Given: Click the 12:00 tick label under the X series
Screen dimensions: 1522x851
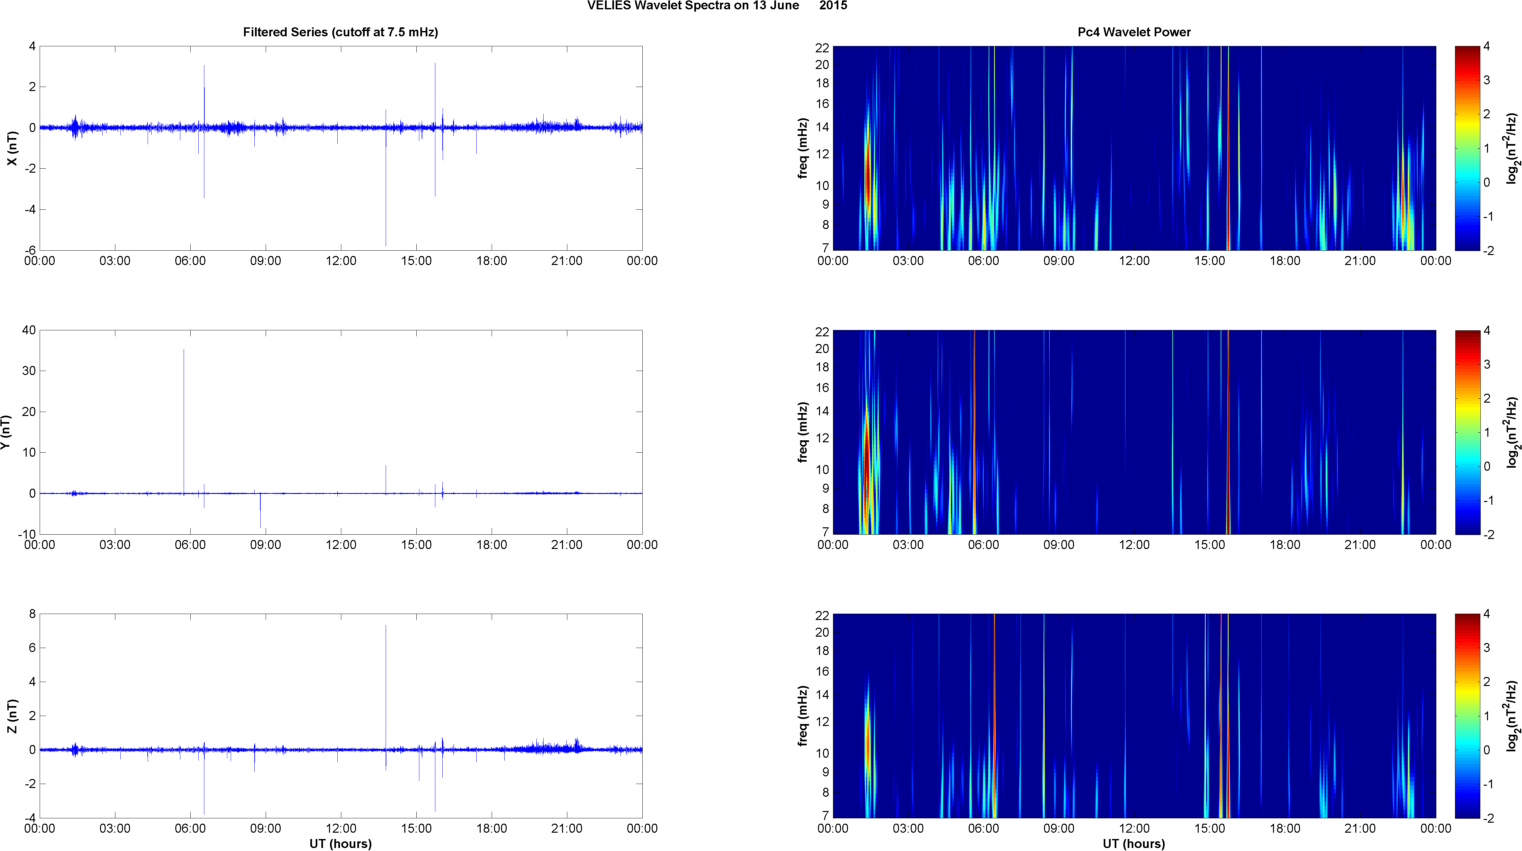Looking at the screenshot, I should tap(341, 261).
